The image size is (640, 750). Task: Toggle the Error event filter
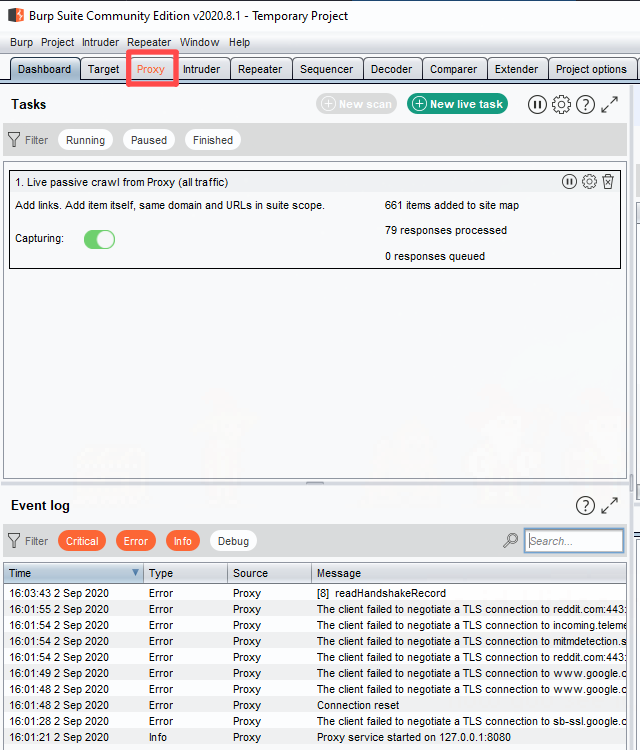[x=136, y=540]
